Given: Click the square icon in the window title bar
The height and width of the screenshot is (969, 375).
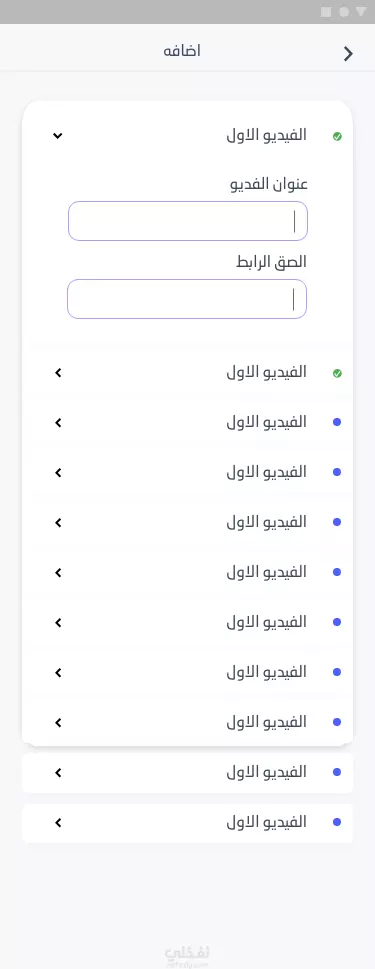Looking at the screenshot, I should tap(326, 12).
